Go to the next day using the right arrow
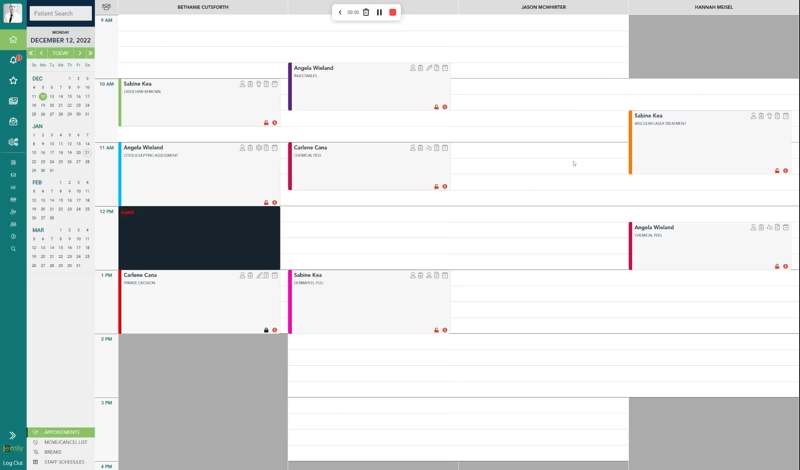Screen dimensions: 800x470 [x=80, y=53]
